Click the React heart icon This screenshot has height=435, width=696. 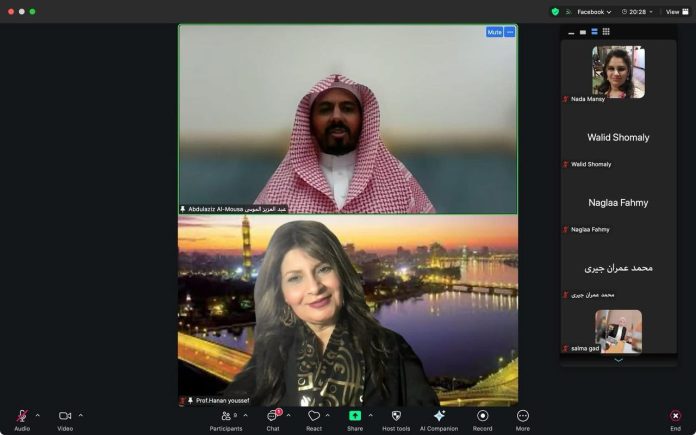pyautogui.click(x=314, y=416)
